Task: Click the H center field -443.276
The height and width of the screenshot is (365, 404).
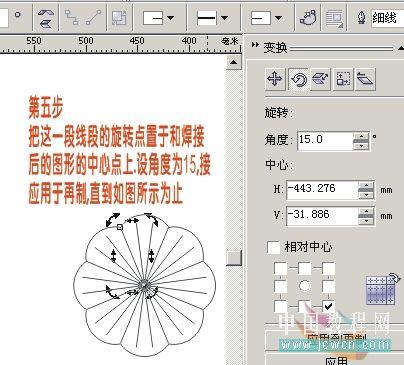Action: click(322, 190)
